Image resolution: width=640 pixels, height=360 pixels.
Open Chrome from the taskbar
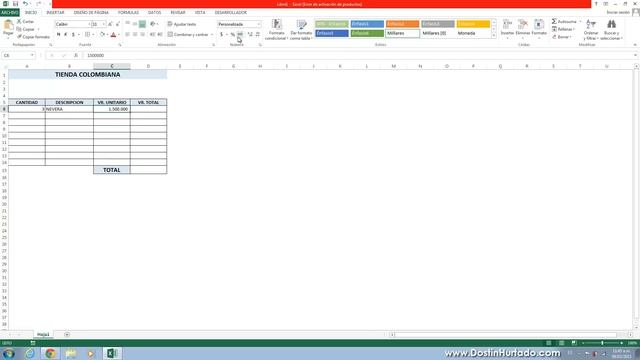coord(50,353)
